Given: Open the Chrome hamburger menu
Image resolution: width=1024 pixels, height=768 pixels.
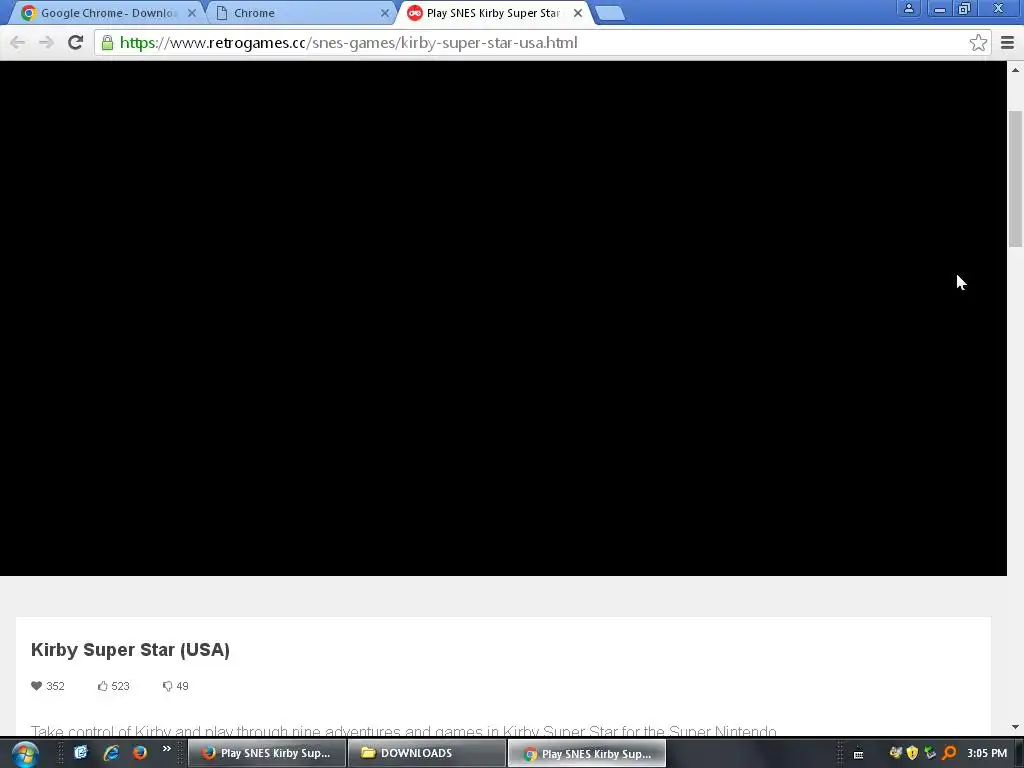Looking at the screenshot, I should click(1007, 42).
